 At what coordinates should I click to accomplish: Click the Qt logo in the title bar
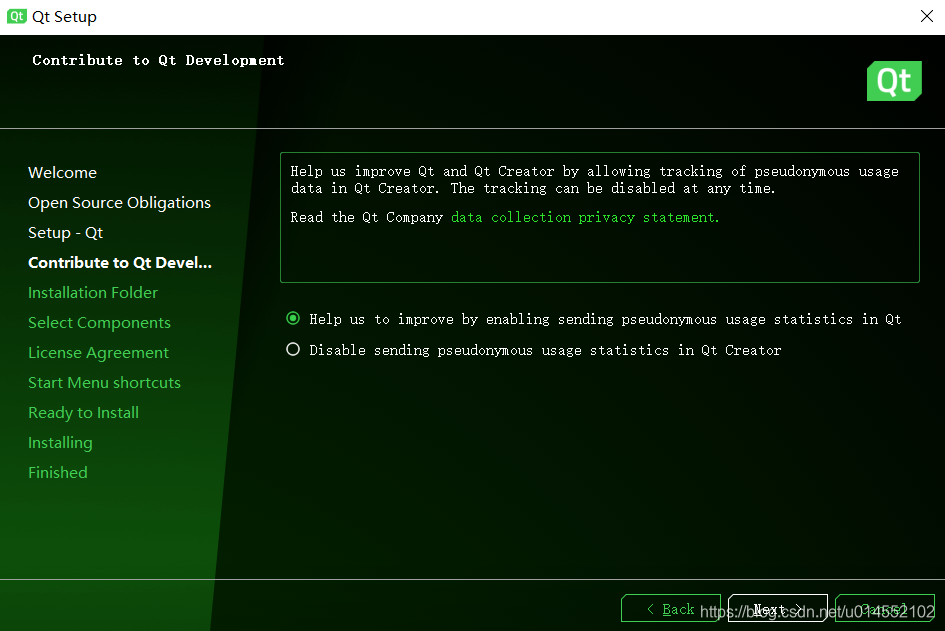click(x=16, y=16)
